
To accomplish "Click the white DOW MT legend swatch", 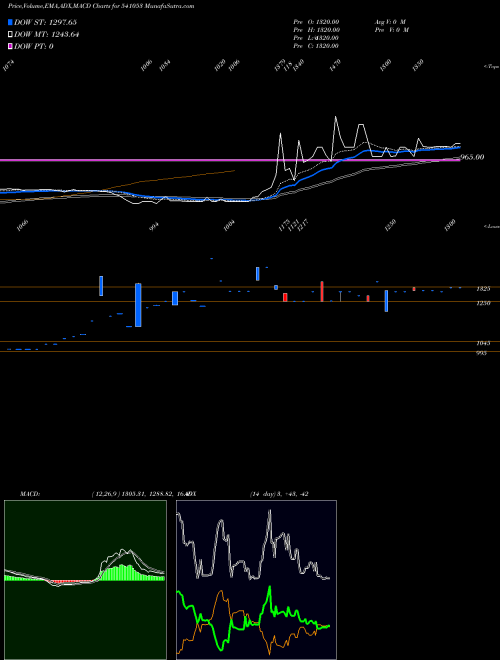I will tap(10, 35).
